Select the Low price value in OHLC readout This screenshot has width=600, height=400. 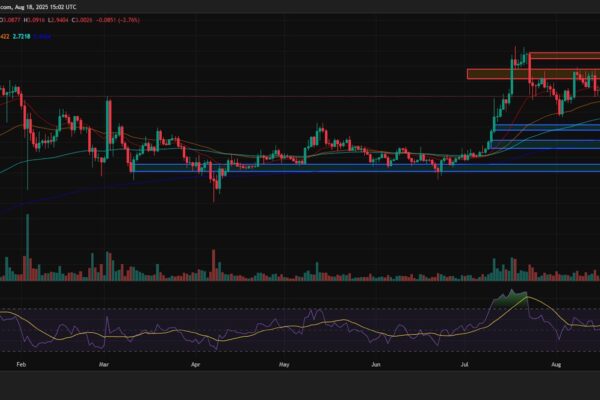58,20
